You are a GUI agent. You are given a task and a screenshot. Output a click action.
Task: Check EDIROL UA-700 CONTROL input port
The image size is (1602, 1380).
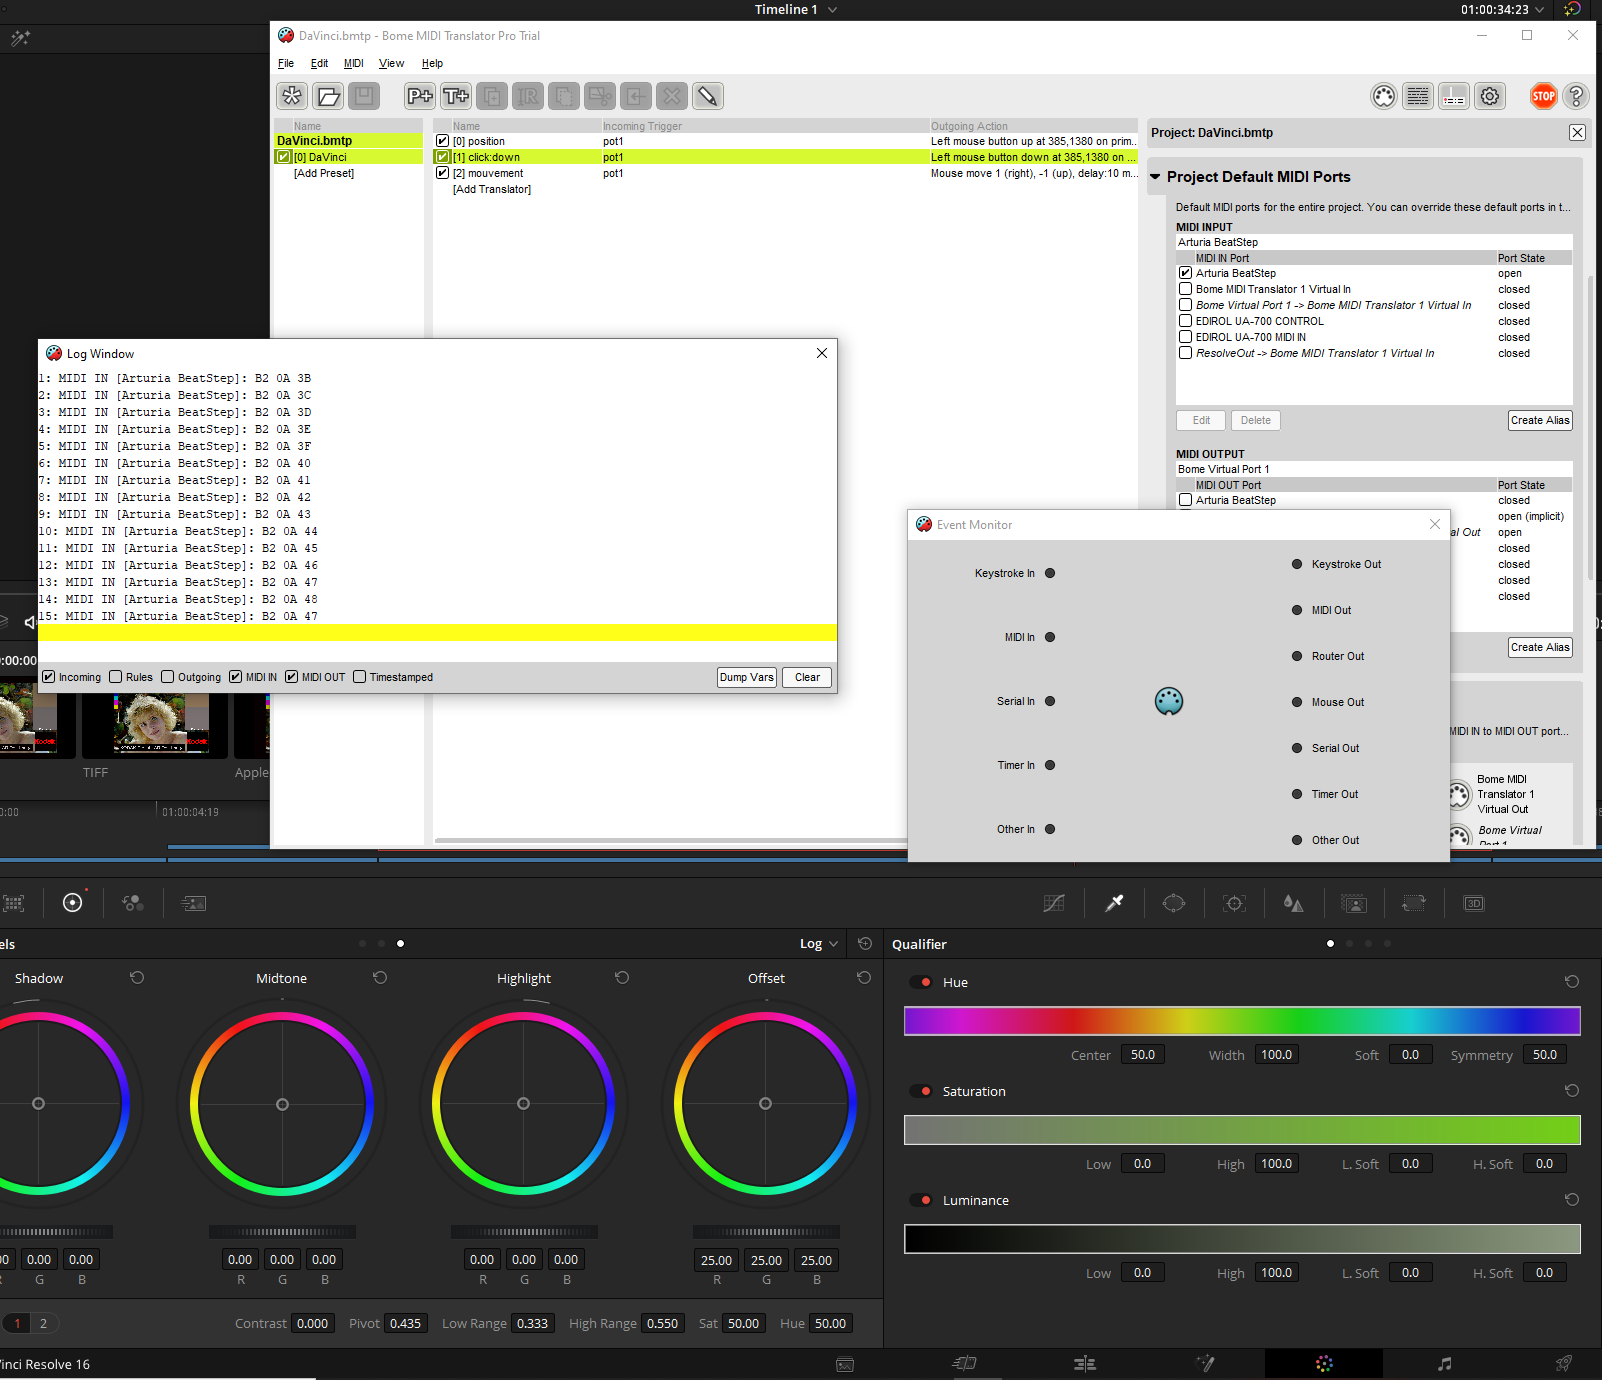point(1185,321)
